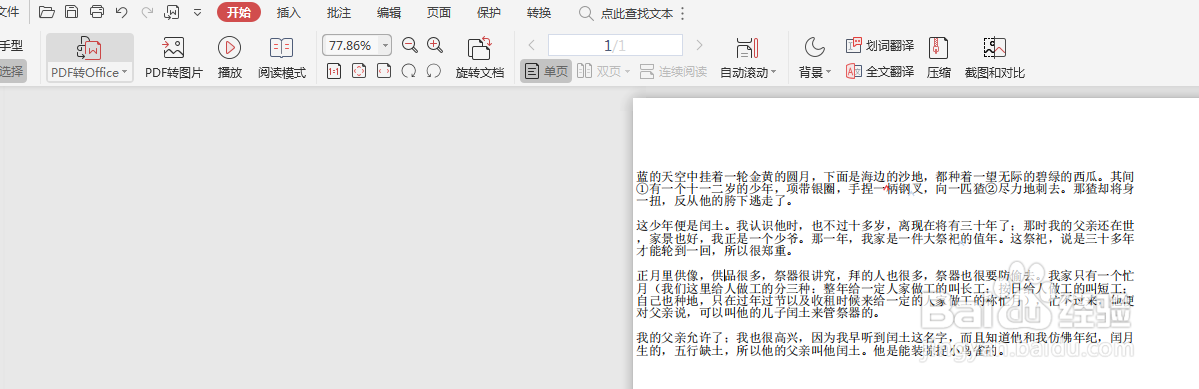Start slideshow with the 播放 button
Viewport: 1199px width, 389px height.
pos(229,58)
